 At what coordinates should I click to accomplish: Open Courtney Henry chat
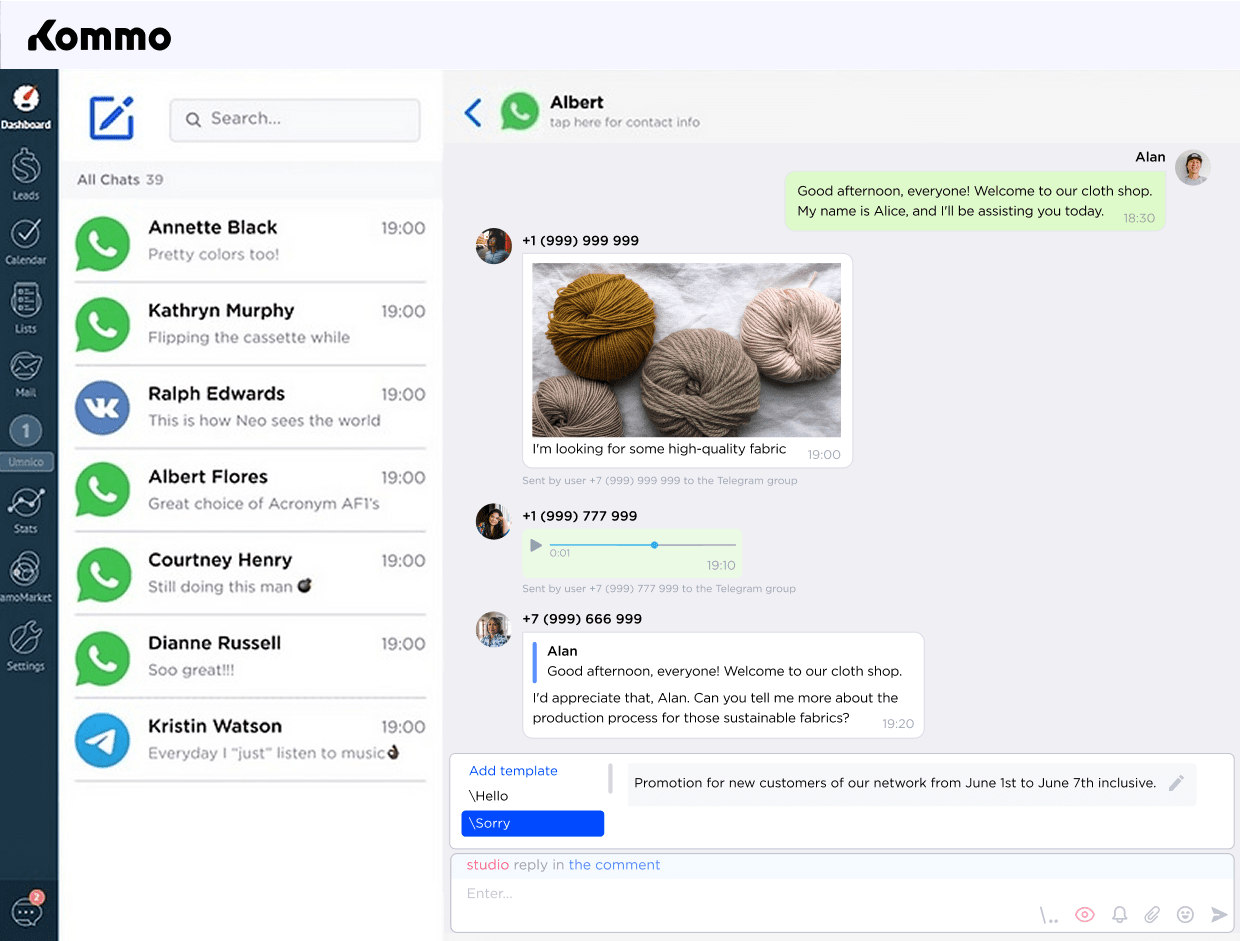251,573
